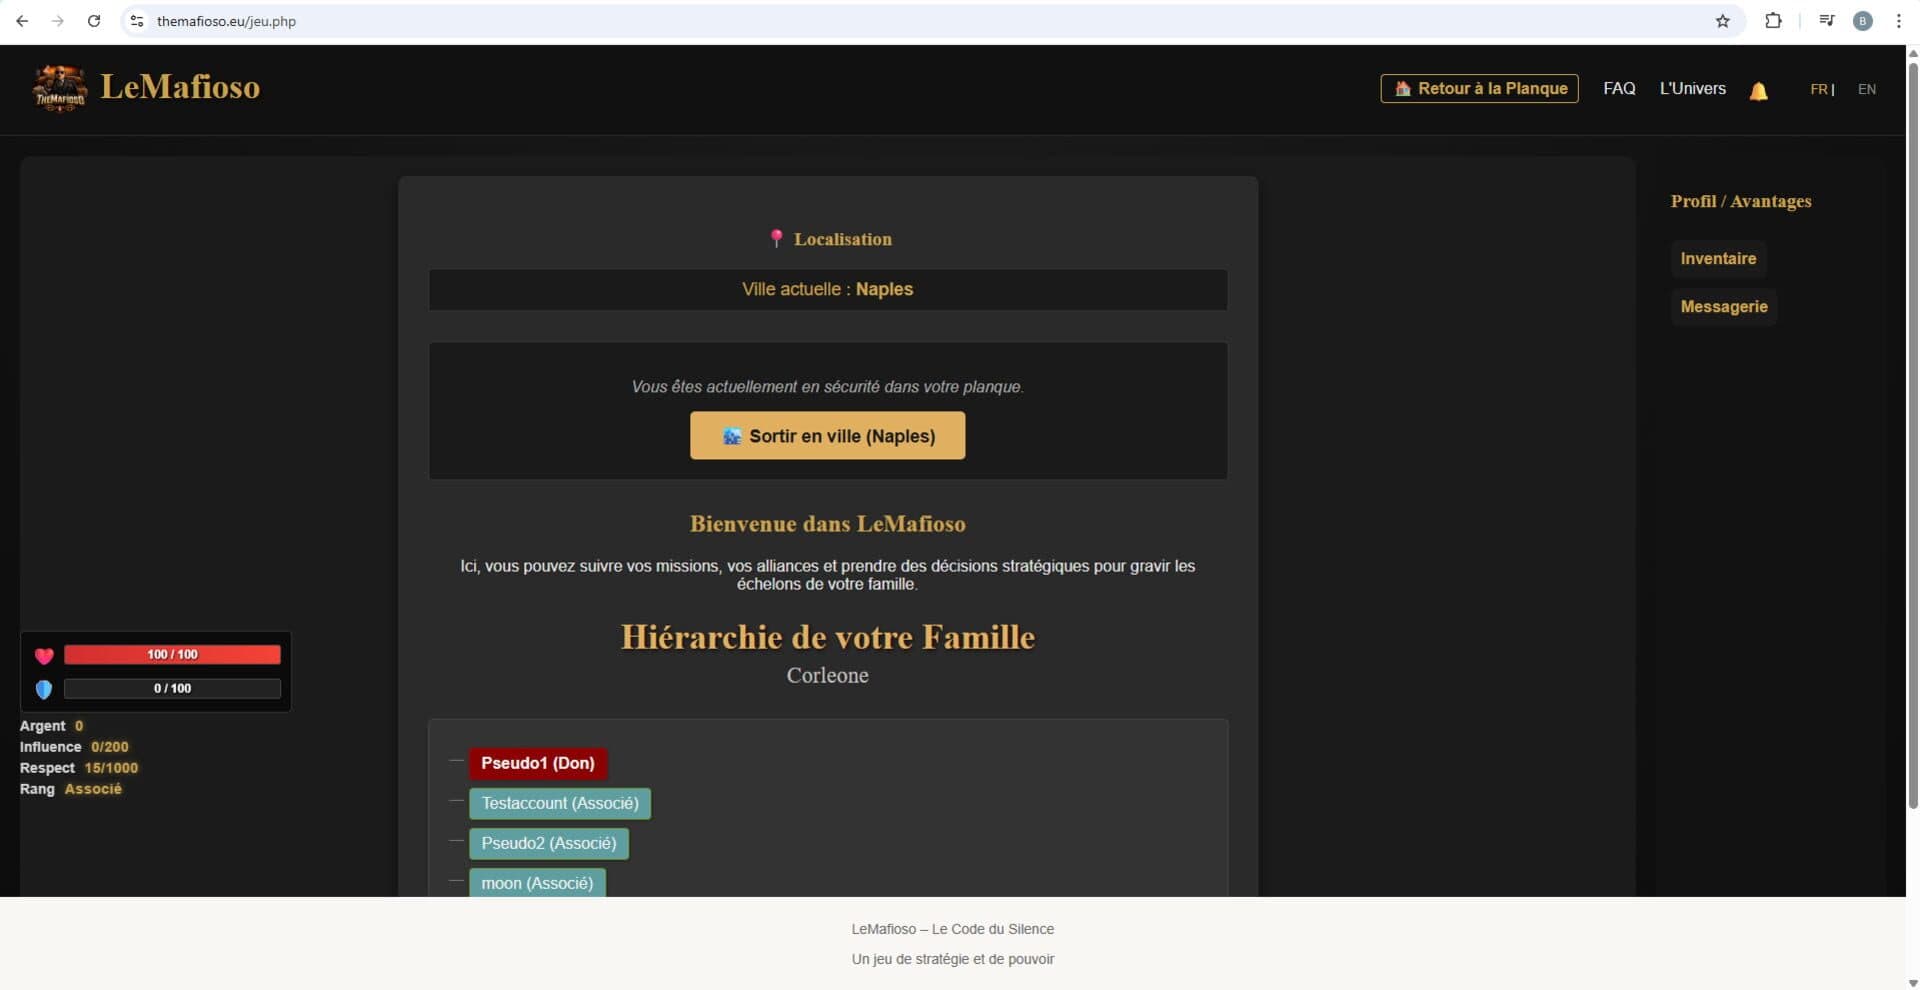Click the blue shield armor icon
1920x990 pixels.
pos(44,689)
